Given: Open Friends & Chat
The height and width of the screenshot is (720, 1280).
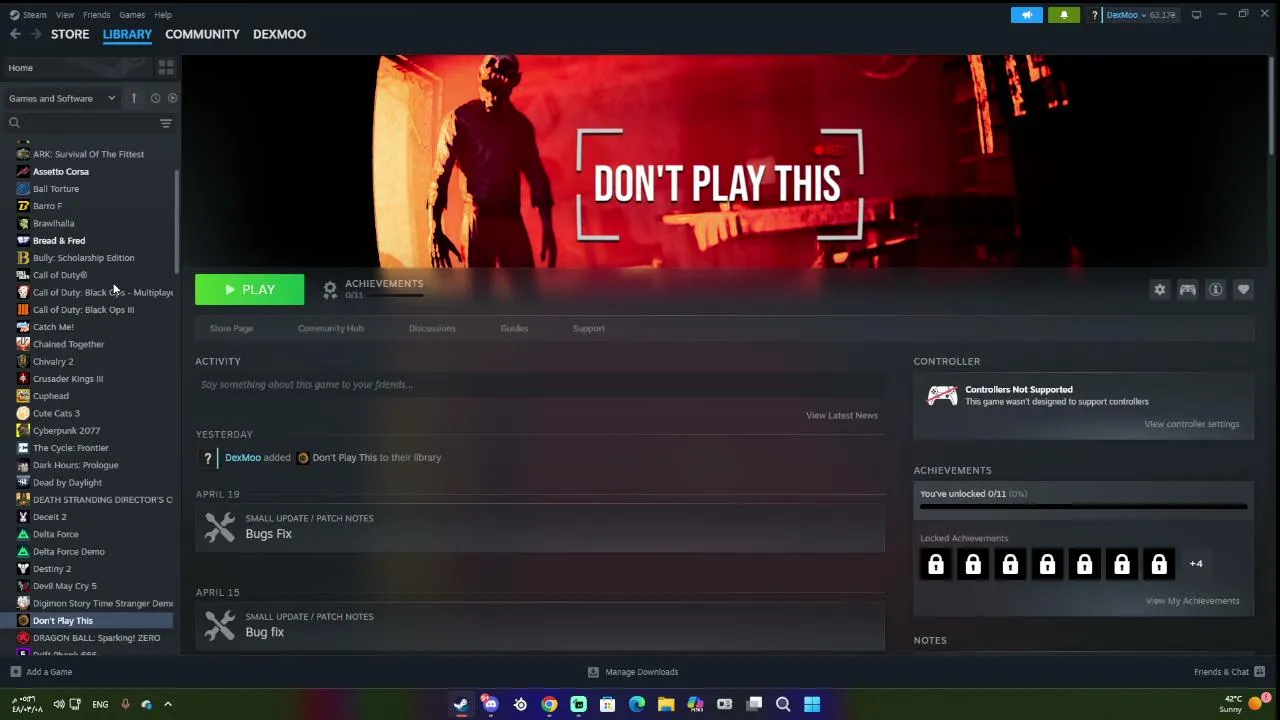Looking at the screenshot, I should tap(1230, 672).
